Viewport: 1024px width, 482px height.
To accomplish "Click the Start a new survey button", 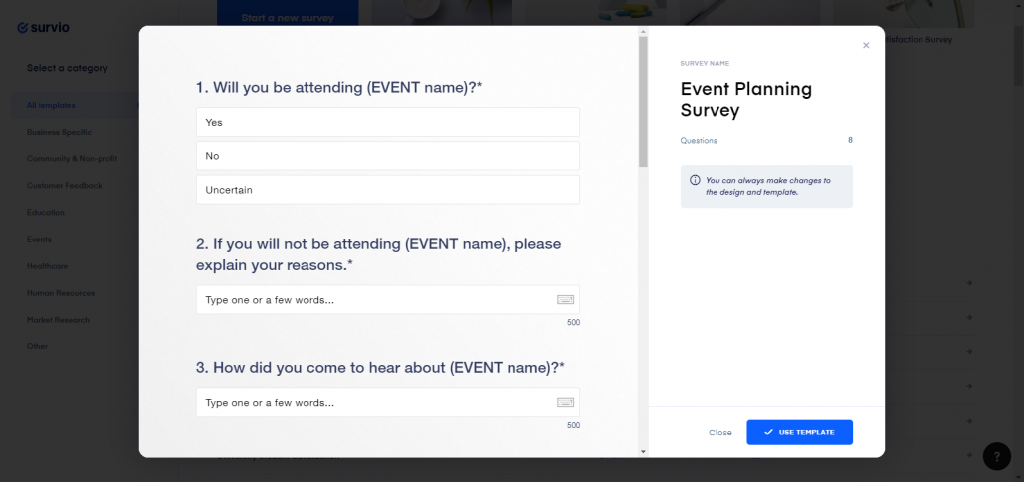I will [287, 15].
